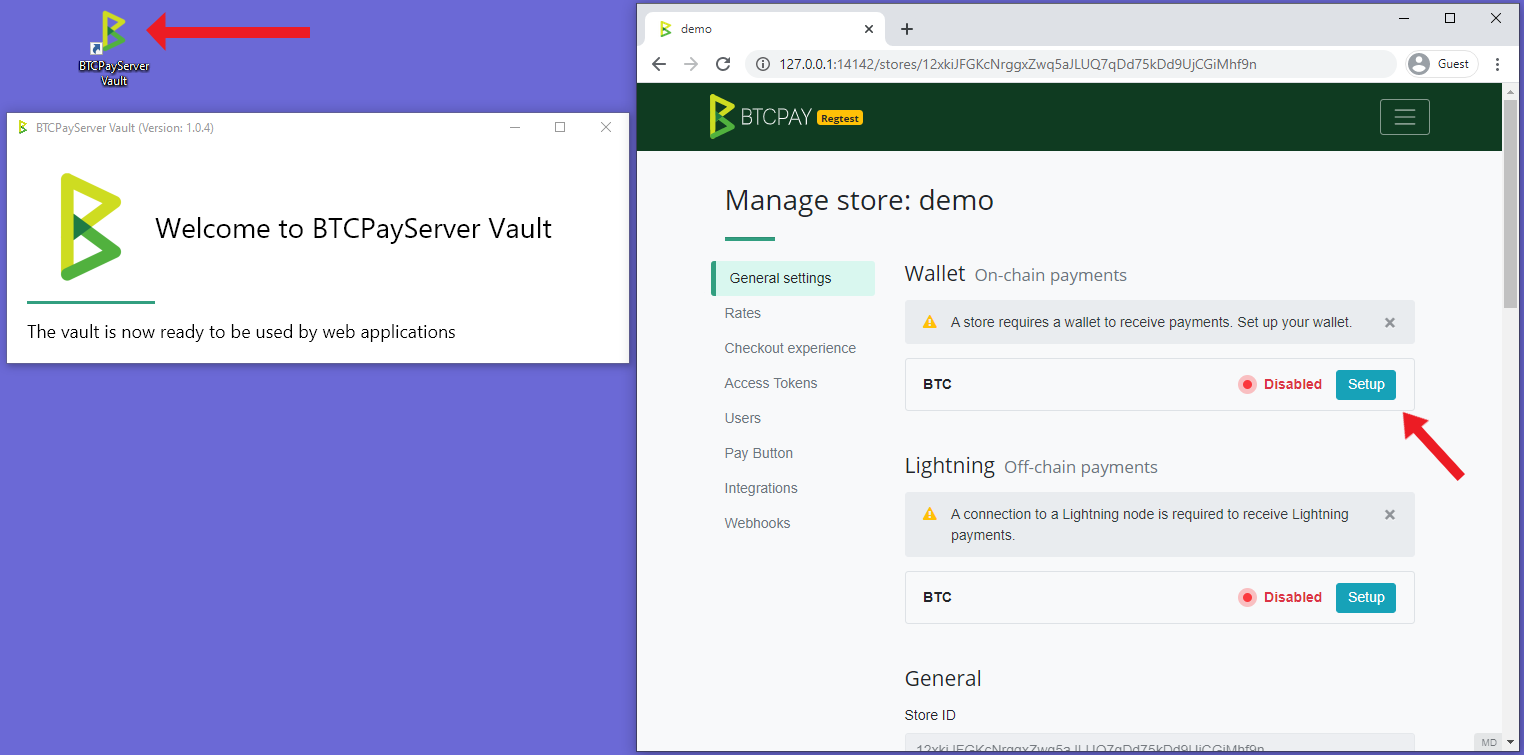
Task: Click the Lightning section heading
Action: point(950,465)
